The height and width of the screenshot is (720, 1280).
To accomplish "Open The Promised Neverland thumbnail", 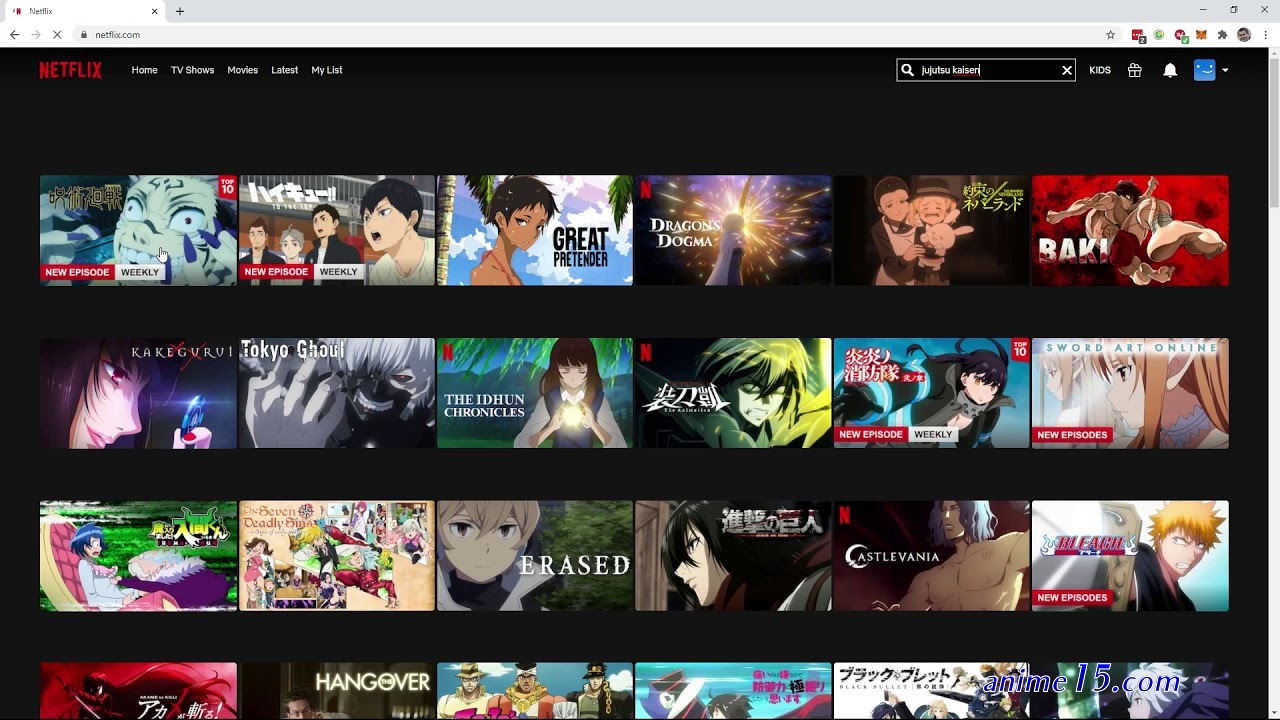I will click(x=931, y=231).
